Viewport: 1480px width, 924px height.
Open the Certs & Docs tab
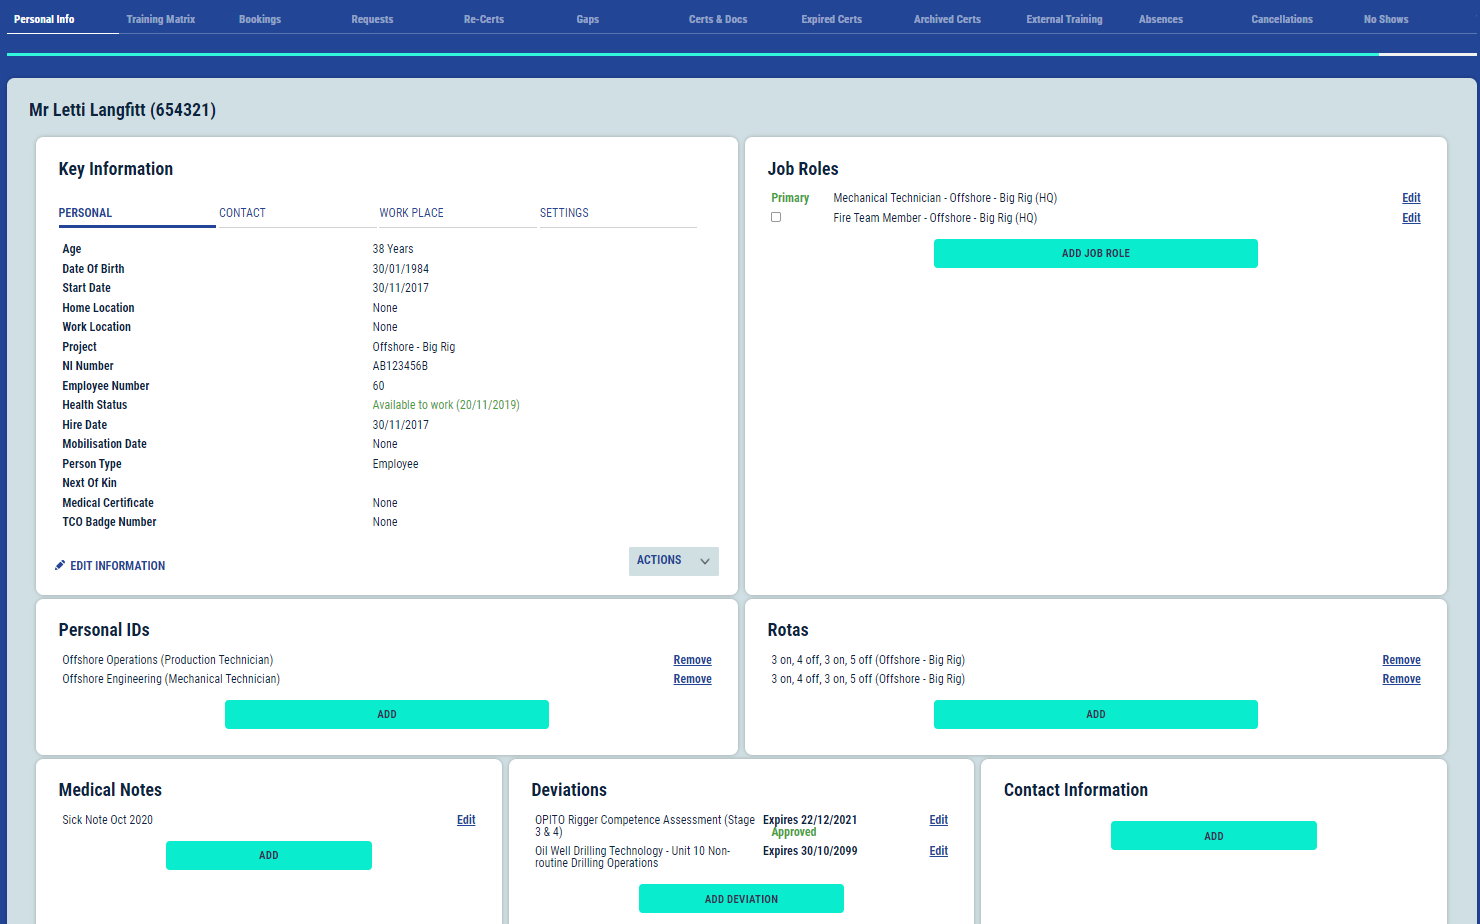[717, 19]
